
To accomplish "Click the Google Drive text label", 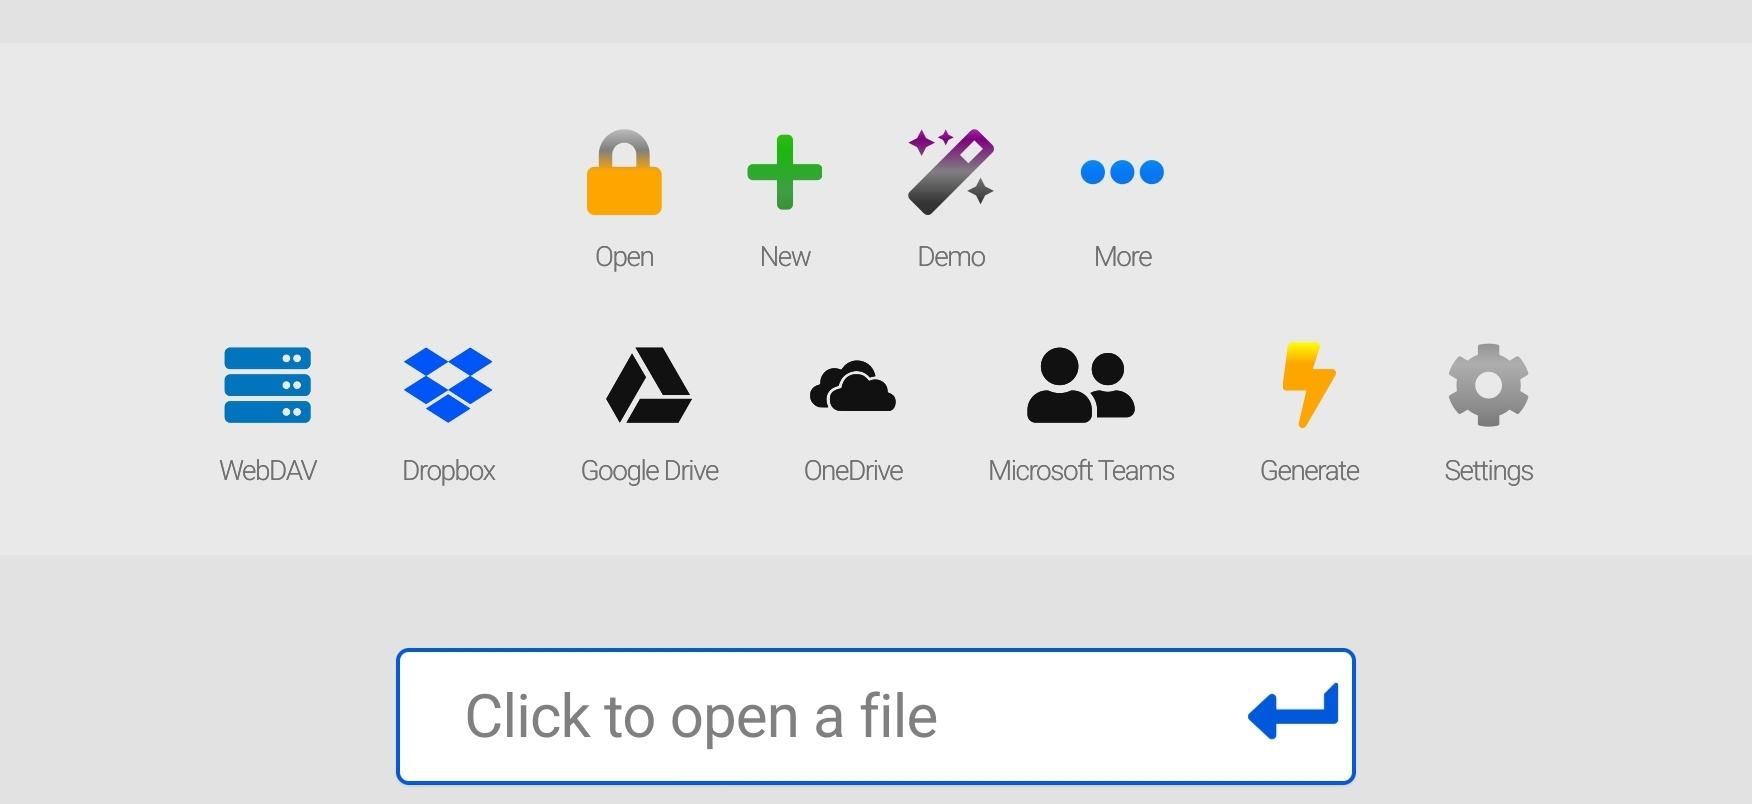I will (649, 471).
